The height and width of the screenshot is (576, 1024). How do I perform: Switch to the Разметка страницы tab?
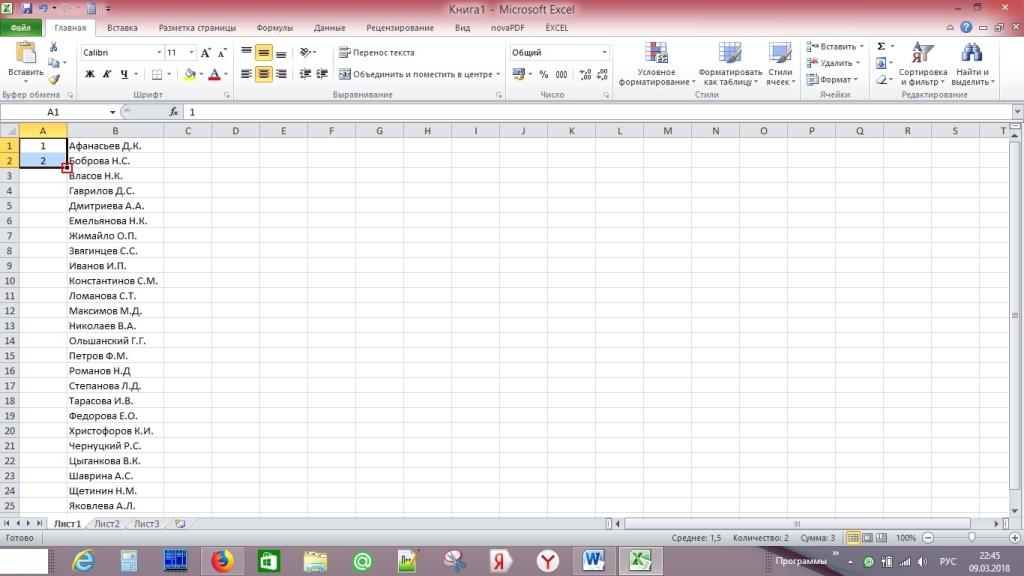click(197, 28)
